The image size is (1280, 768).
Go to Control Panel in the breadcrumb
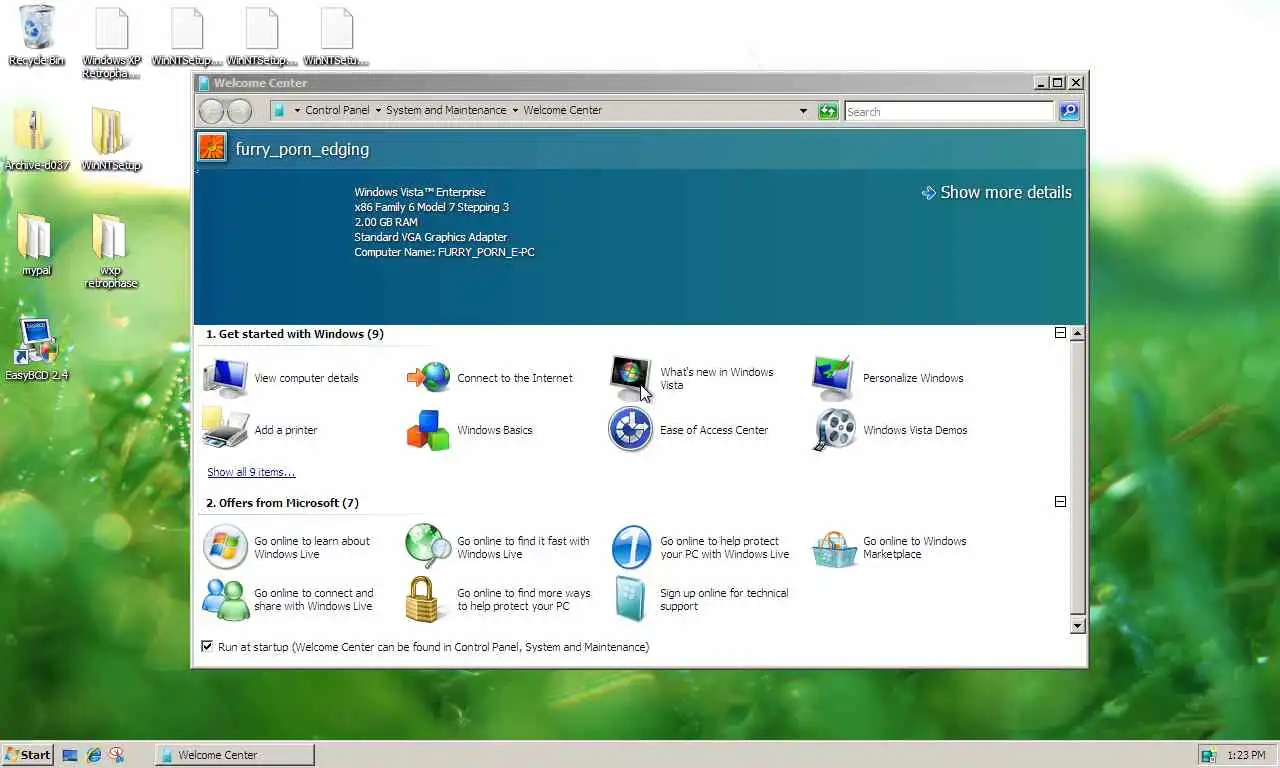337,111
